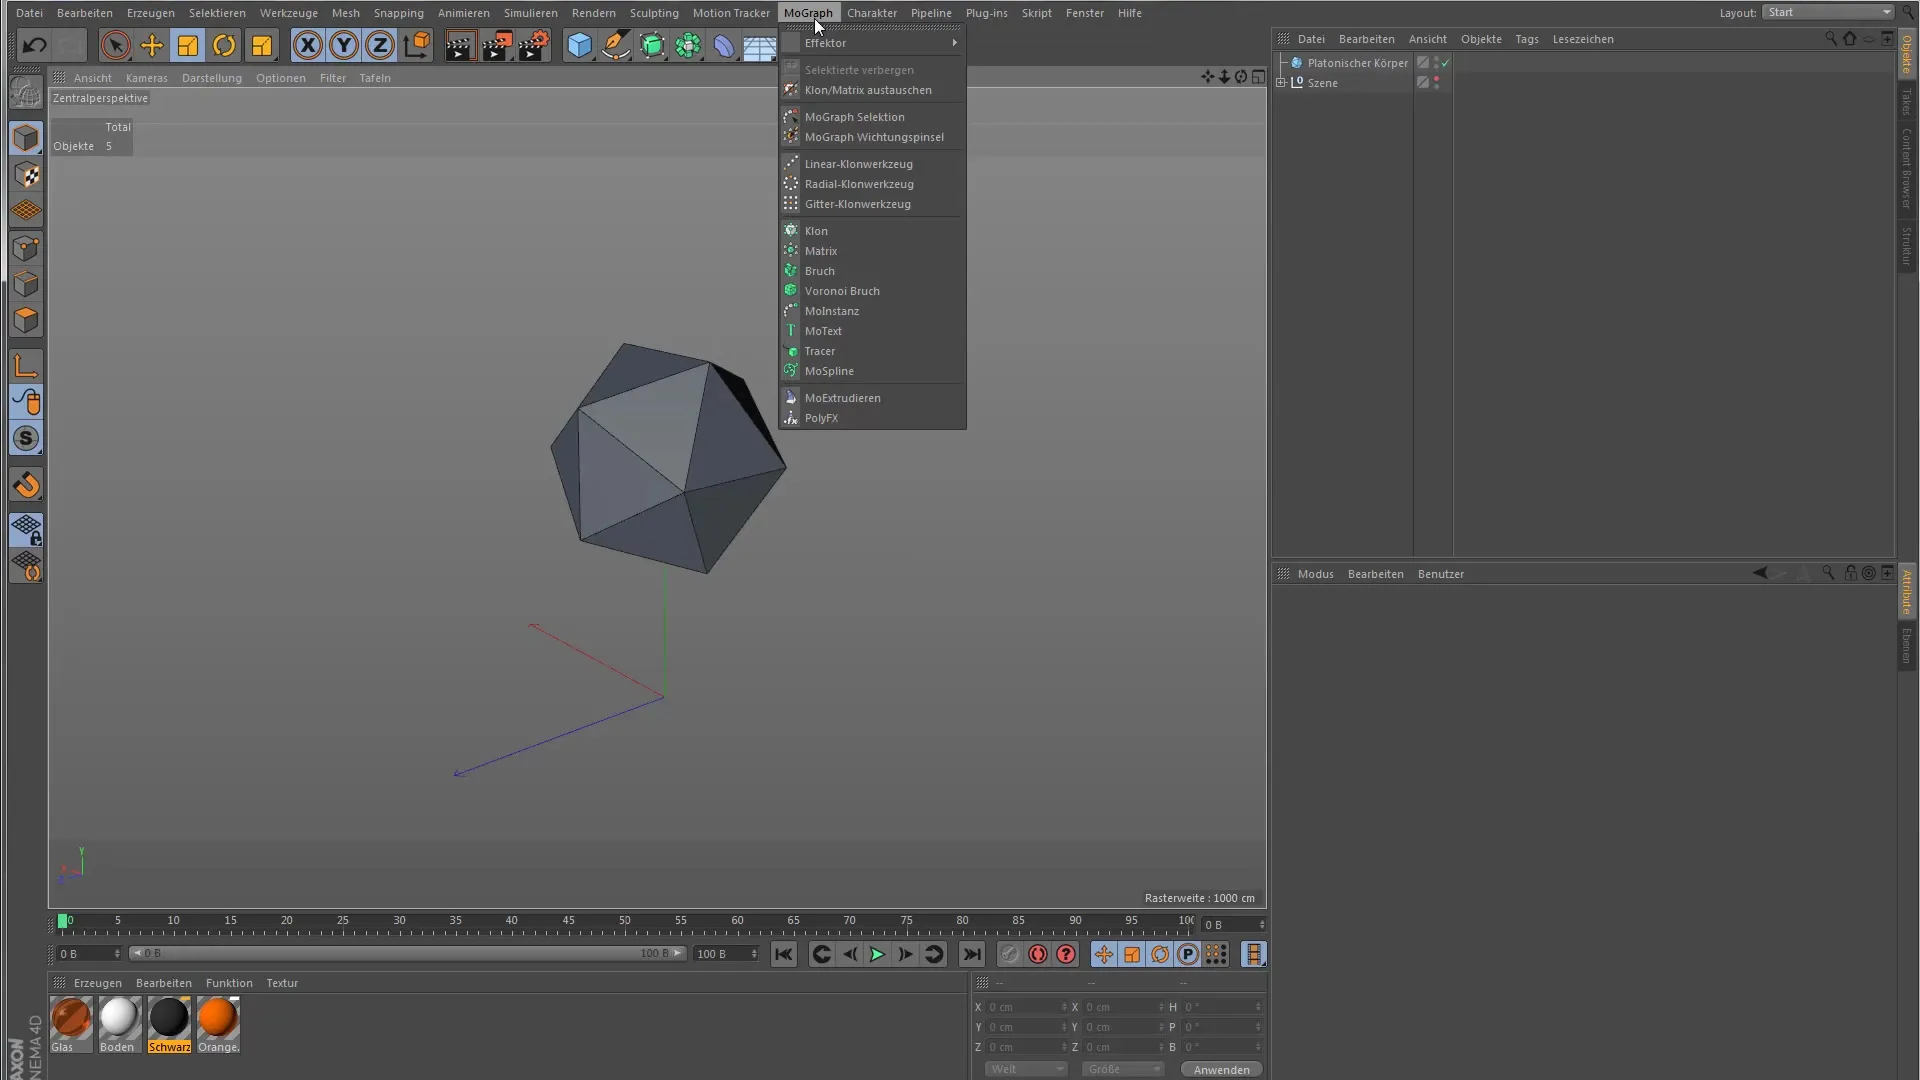This screenshot has width=1920, height=1080.
Task: Select the Glas material
Action: pyautogui.click(x=71, y=1024)
